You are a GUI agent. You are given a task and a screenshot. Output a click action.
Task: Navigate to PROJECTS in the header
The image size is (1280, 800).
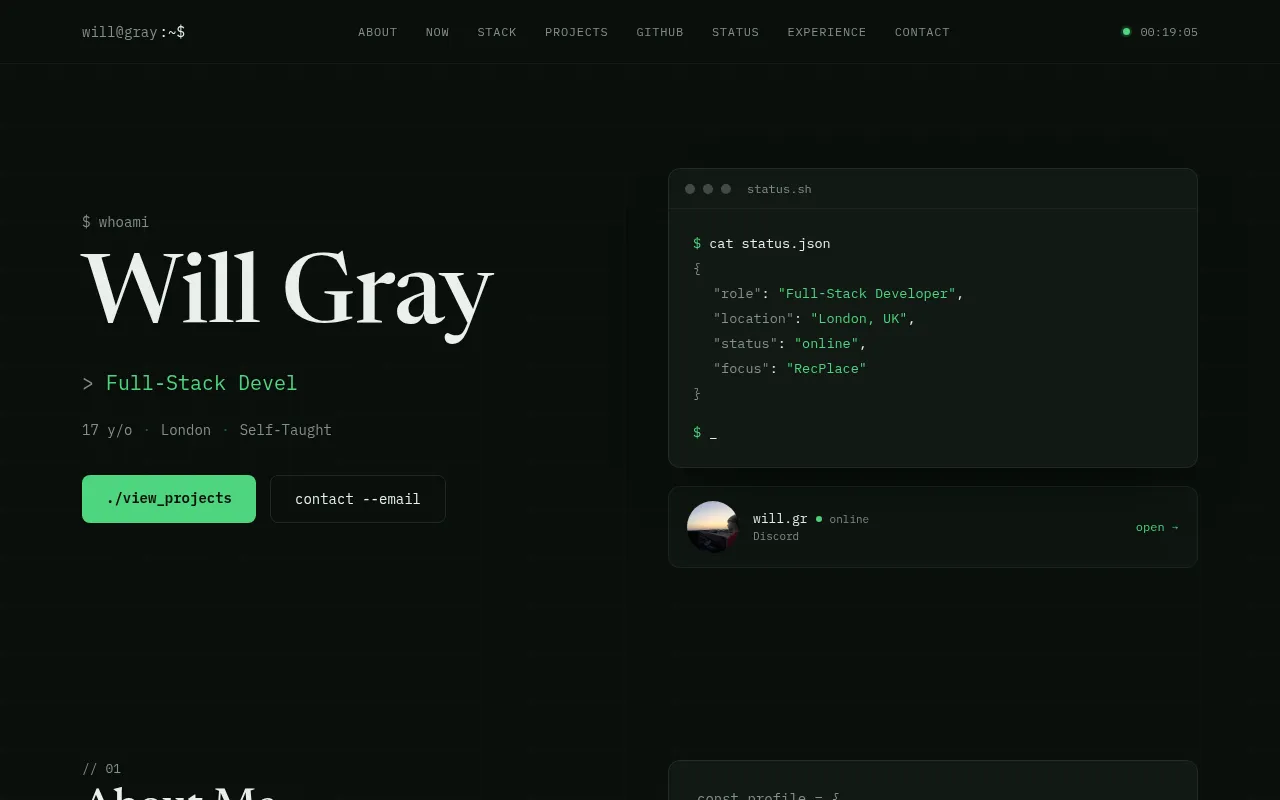coord(576,32)
